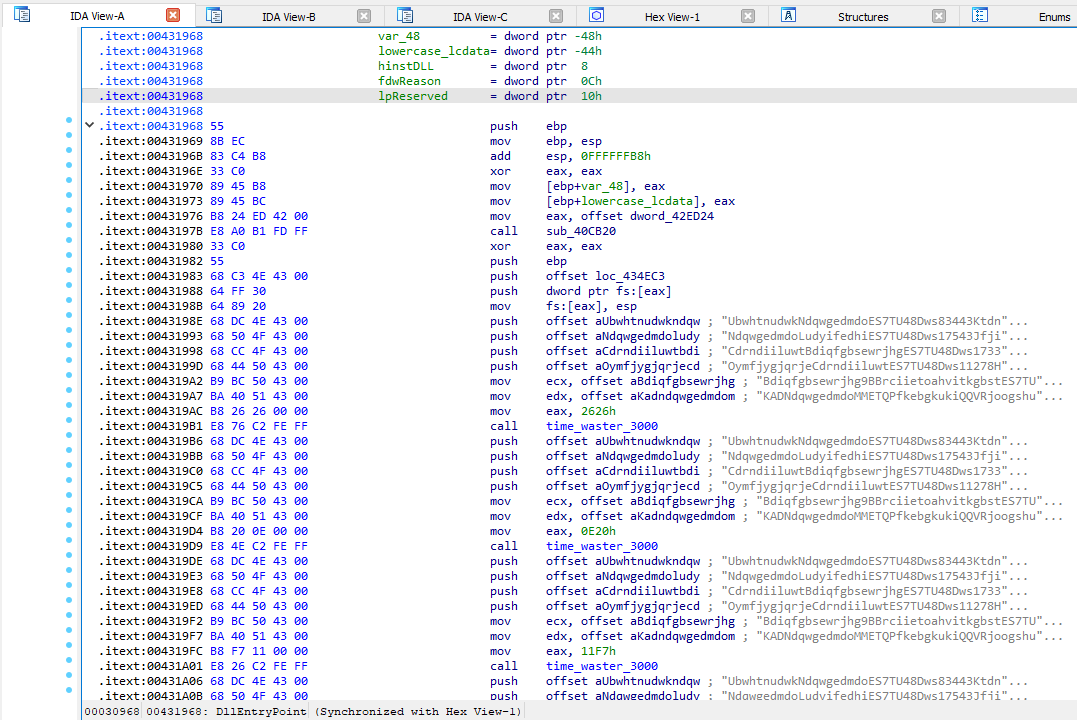This screenshot has height=720, width=1077.
Task: Click the status bar DllEntryPoint text
Action: click(x=261, y=712)
